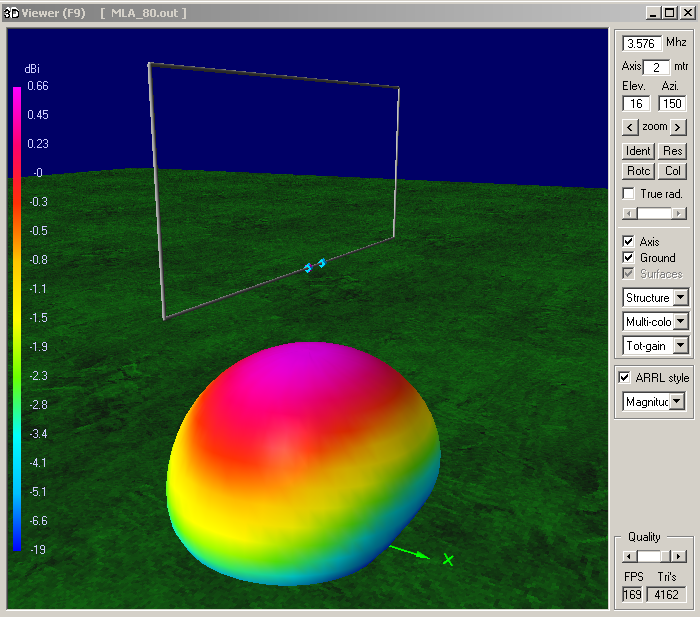Viewport: 700px width, 617px height.
Task: Uncheck the Axis checkbox
Action: point(628,242)
